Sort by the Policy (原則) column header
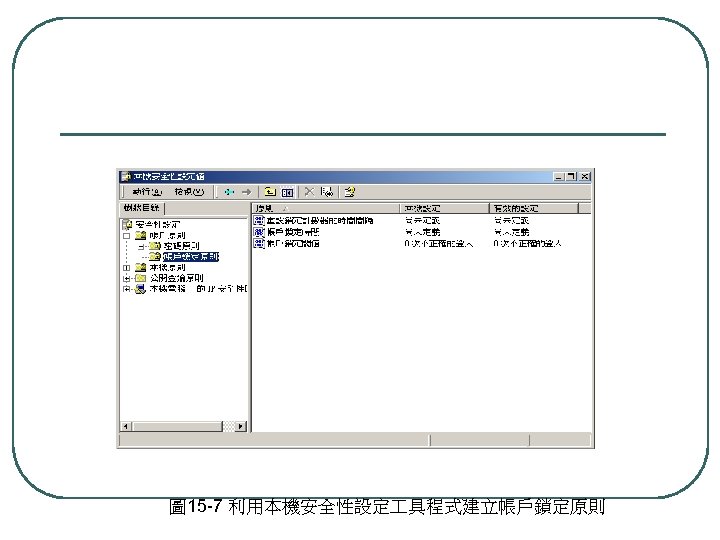Viewport: 720px width, 540px height. [326, 208]
